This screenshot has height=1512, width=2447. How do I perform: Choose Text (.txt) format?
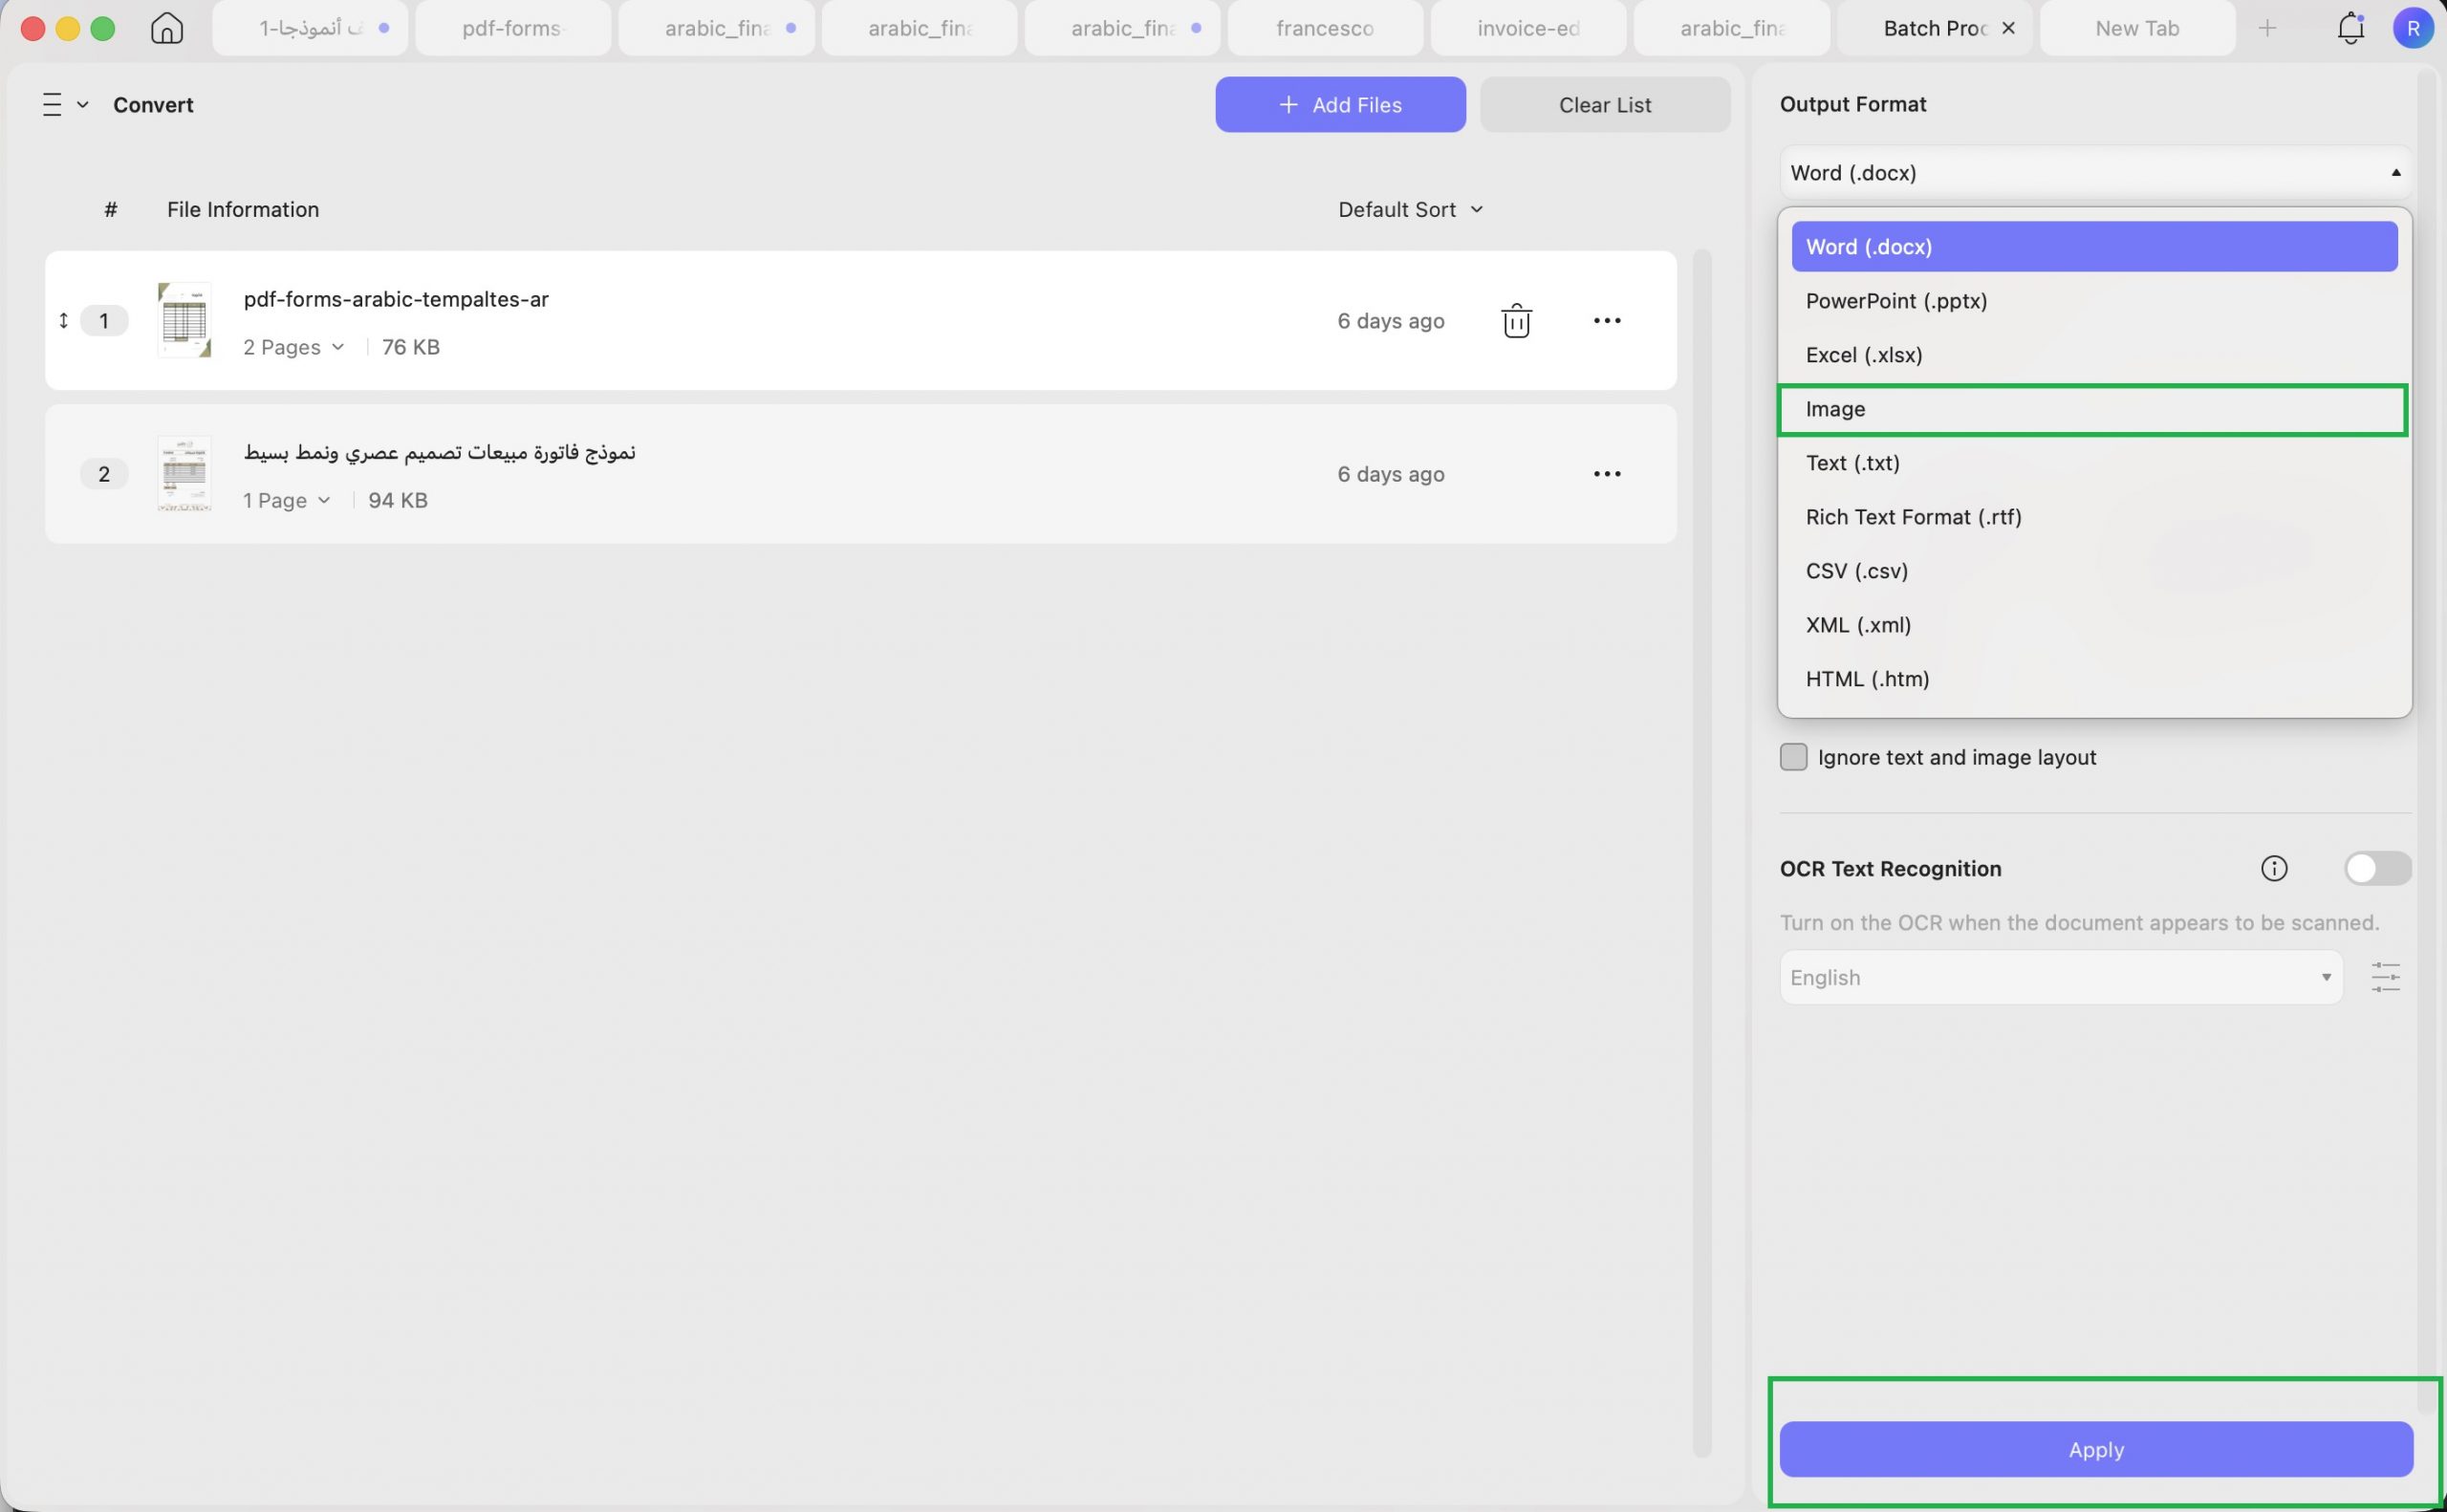pos(2094,462)
